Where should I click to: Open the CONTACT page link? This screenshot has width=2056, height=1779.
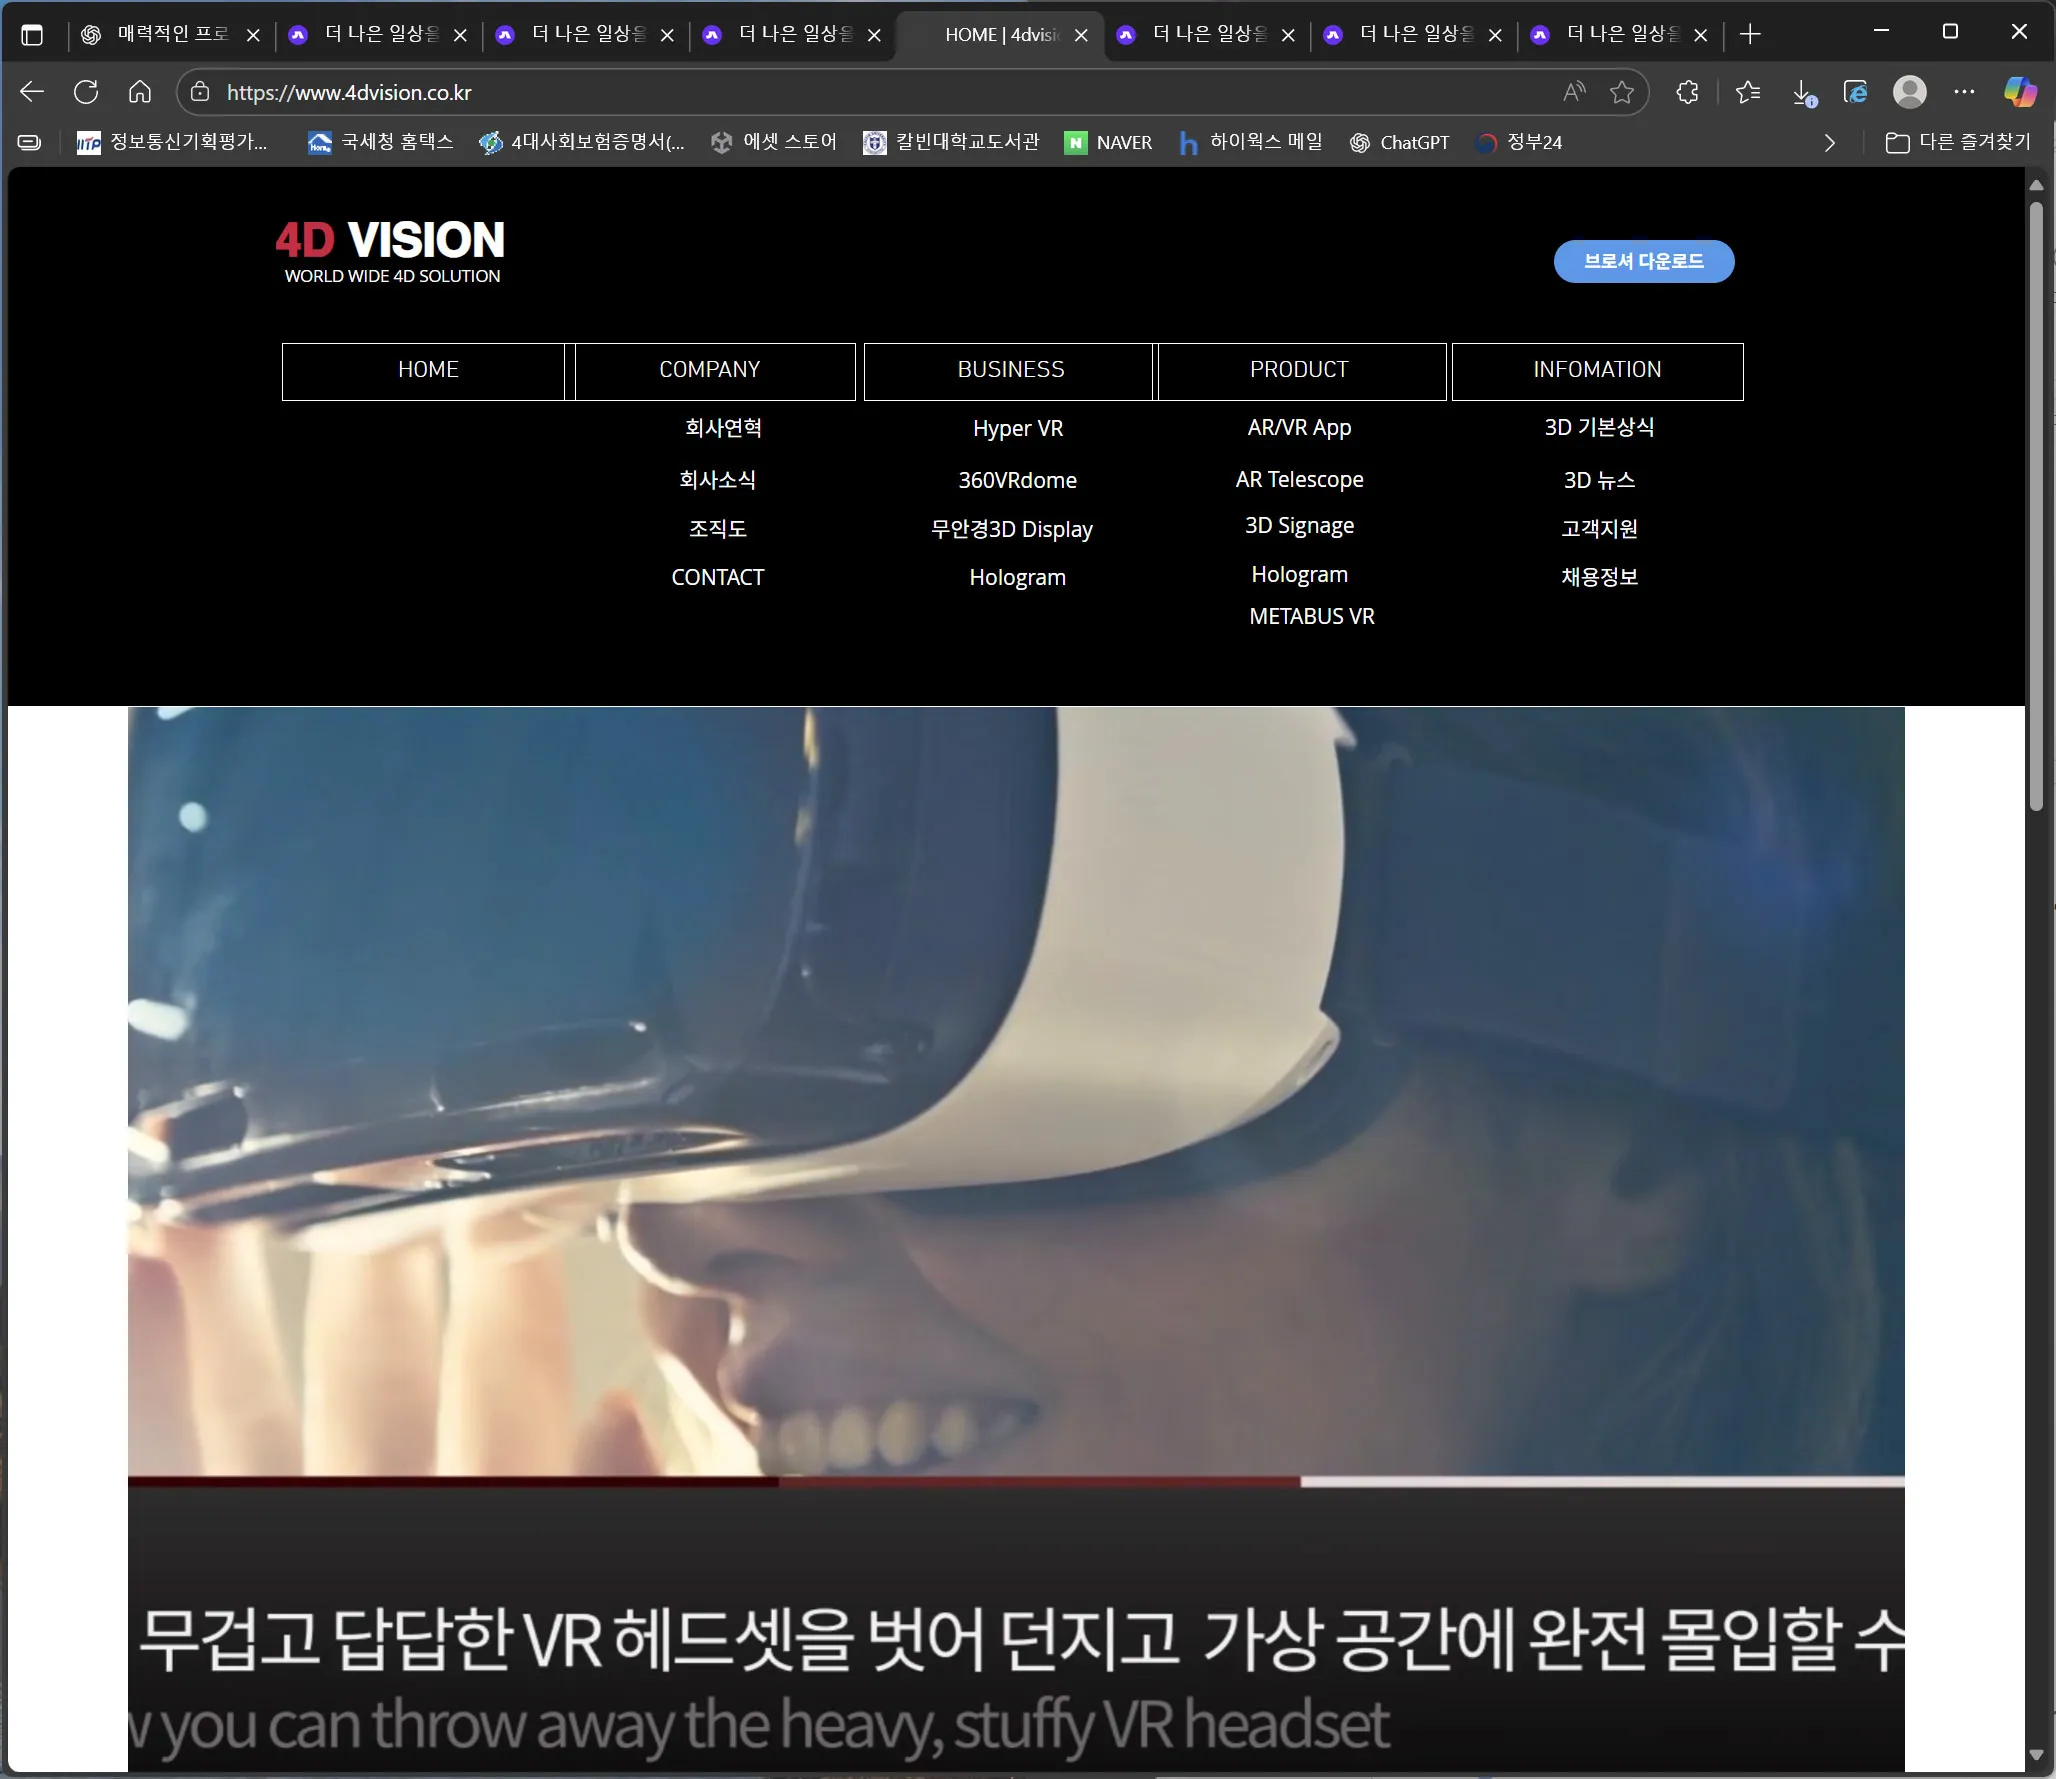click(717, 577)
